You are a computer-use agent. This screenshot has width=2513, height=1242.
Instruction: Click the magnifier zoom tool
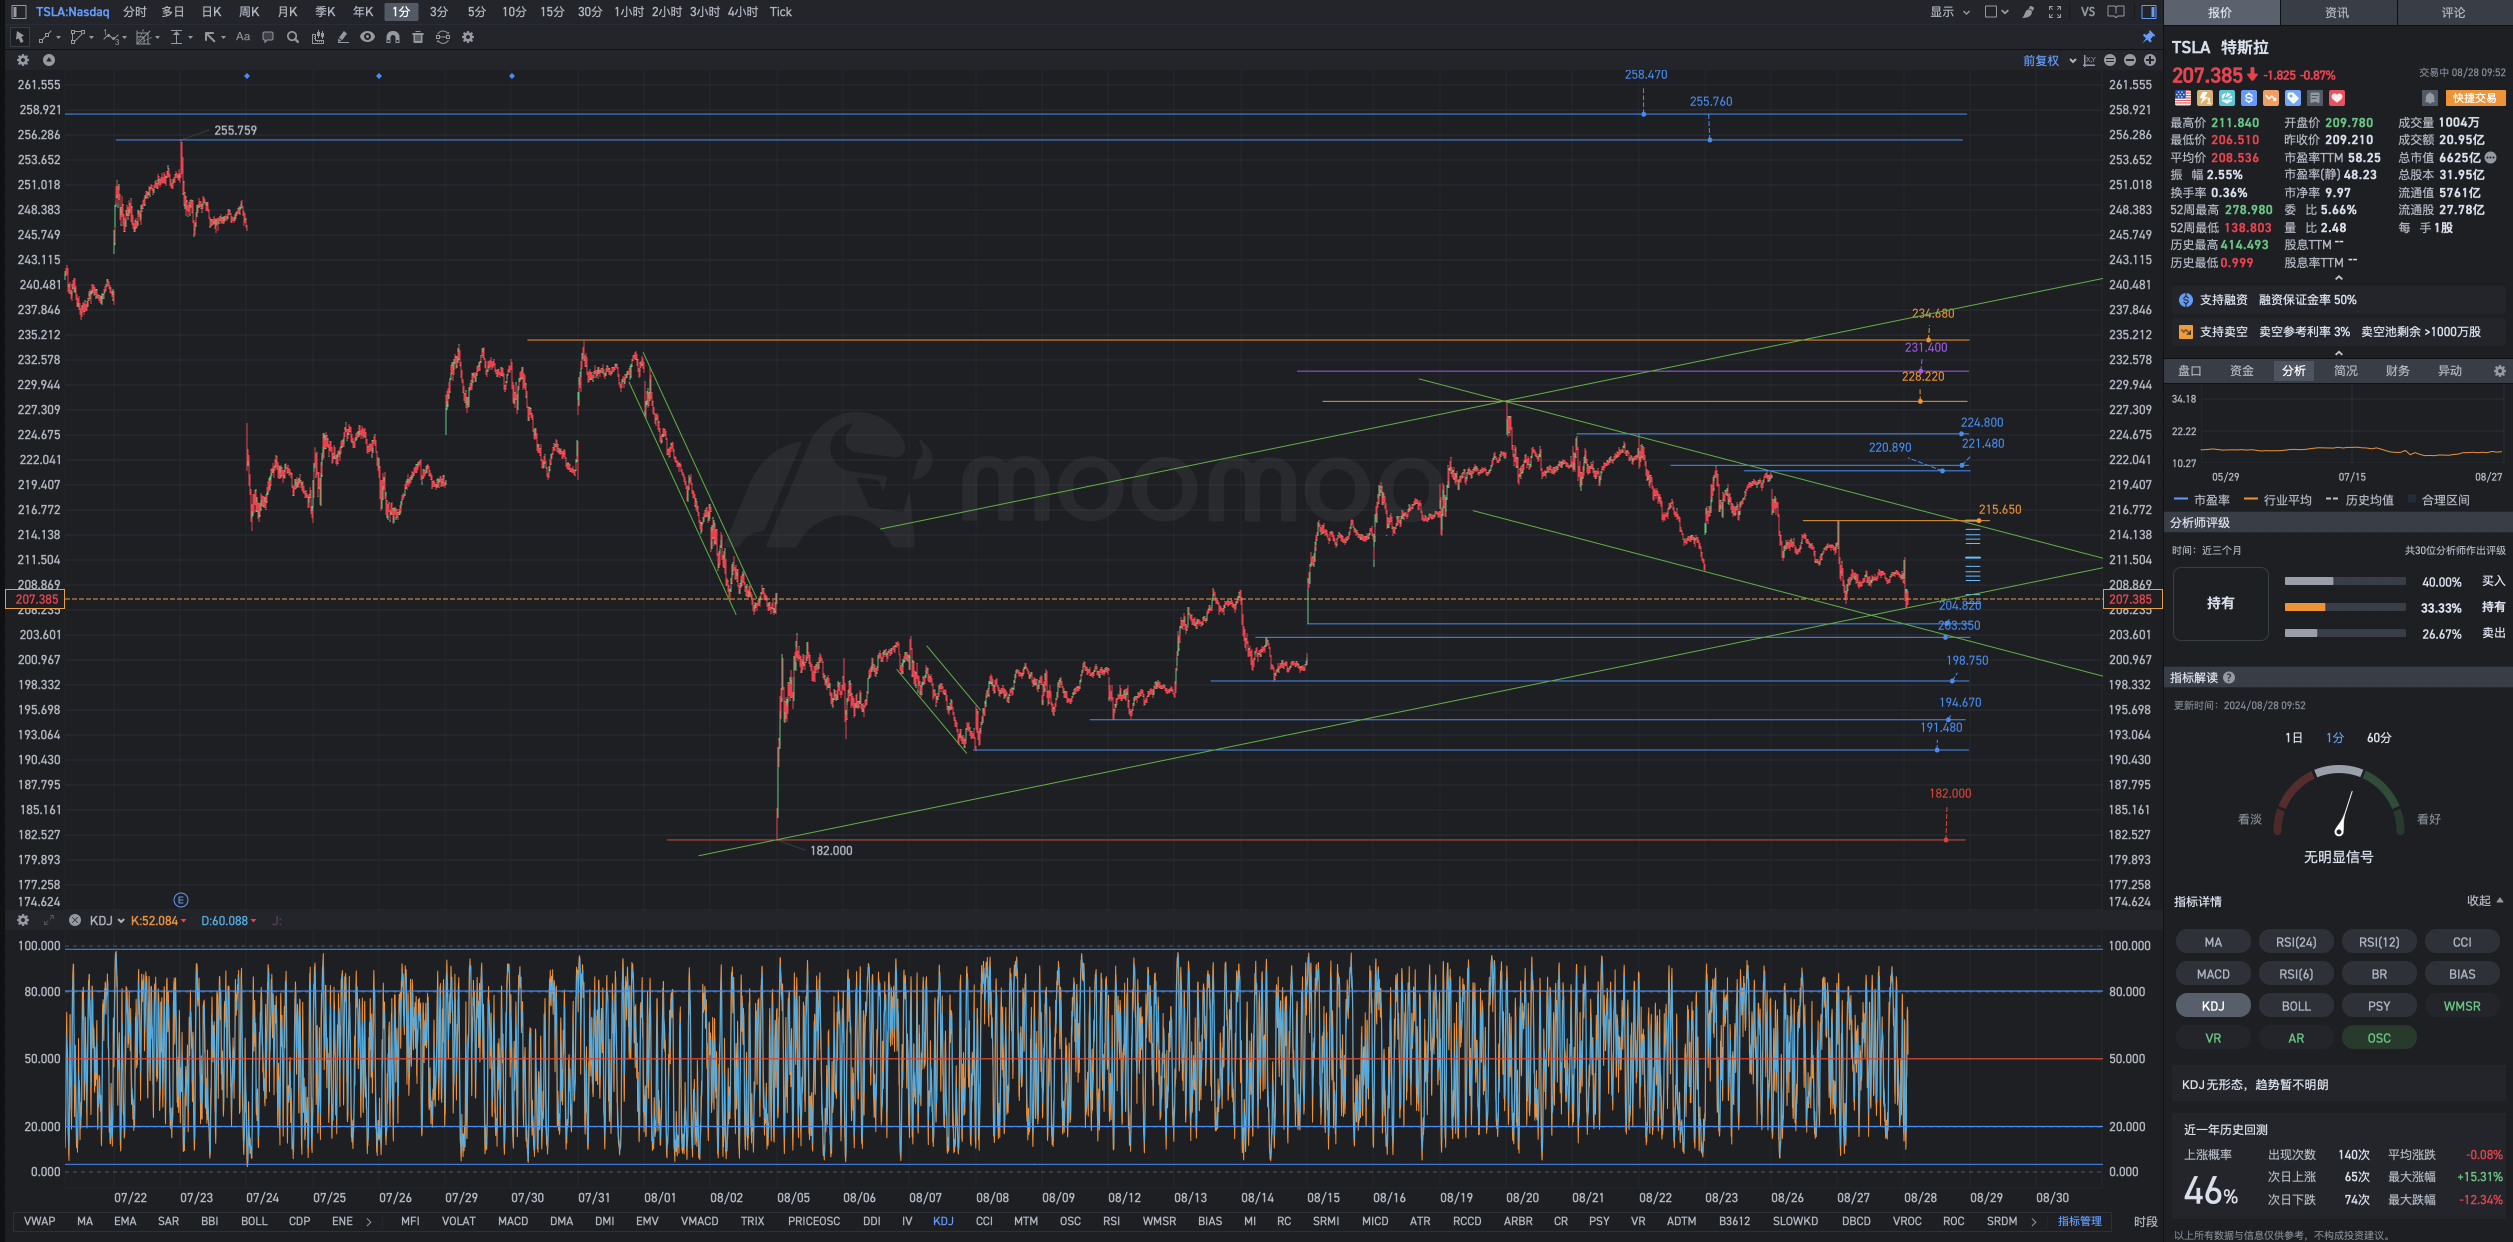293,37
